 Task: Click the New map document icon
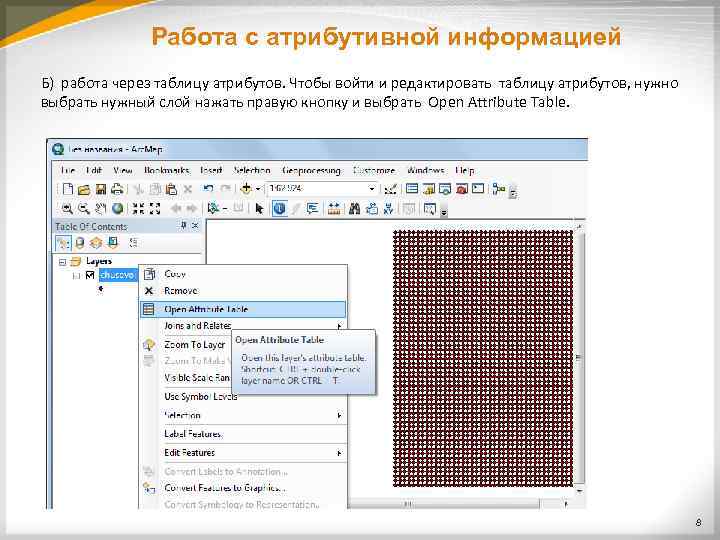point(68,189)
